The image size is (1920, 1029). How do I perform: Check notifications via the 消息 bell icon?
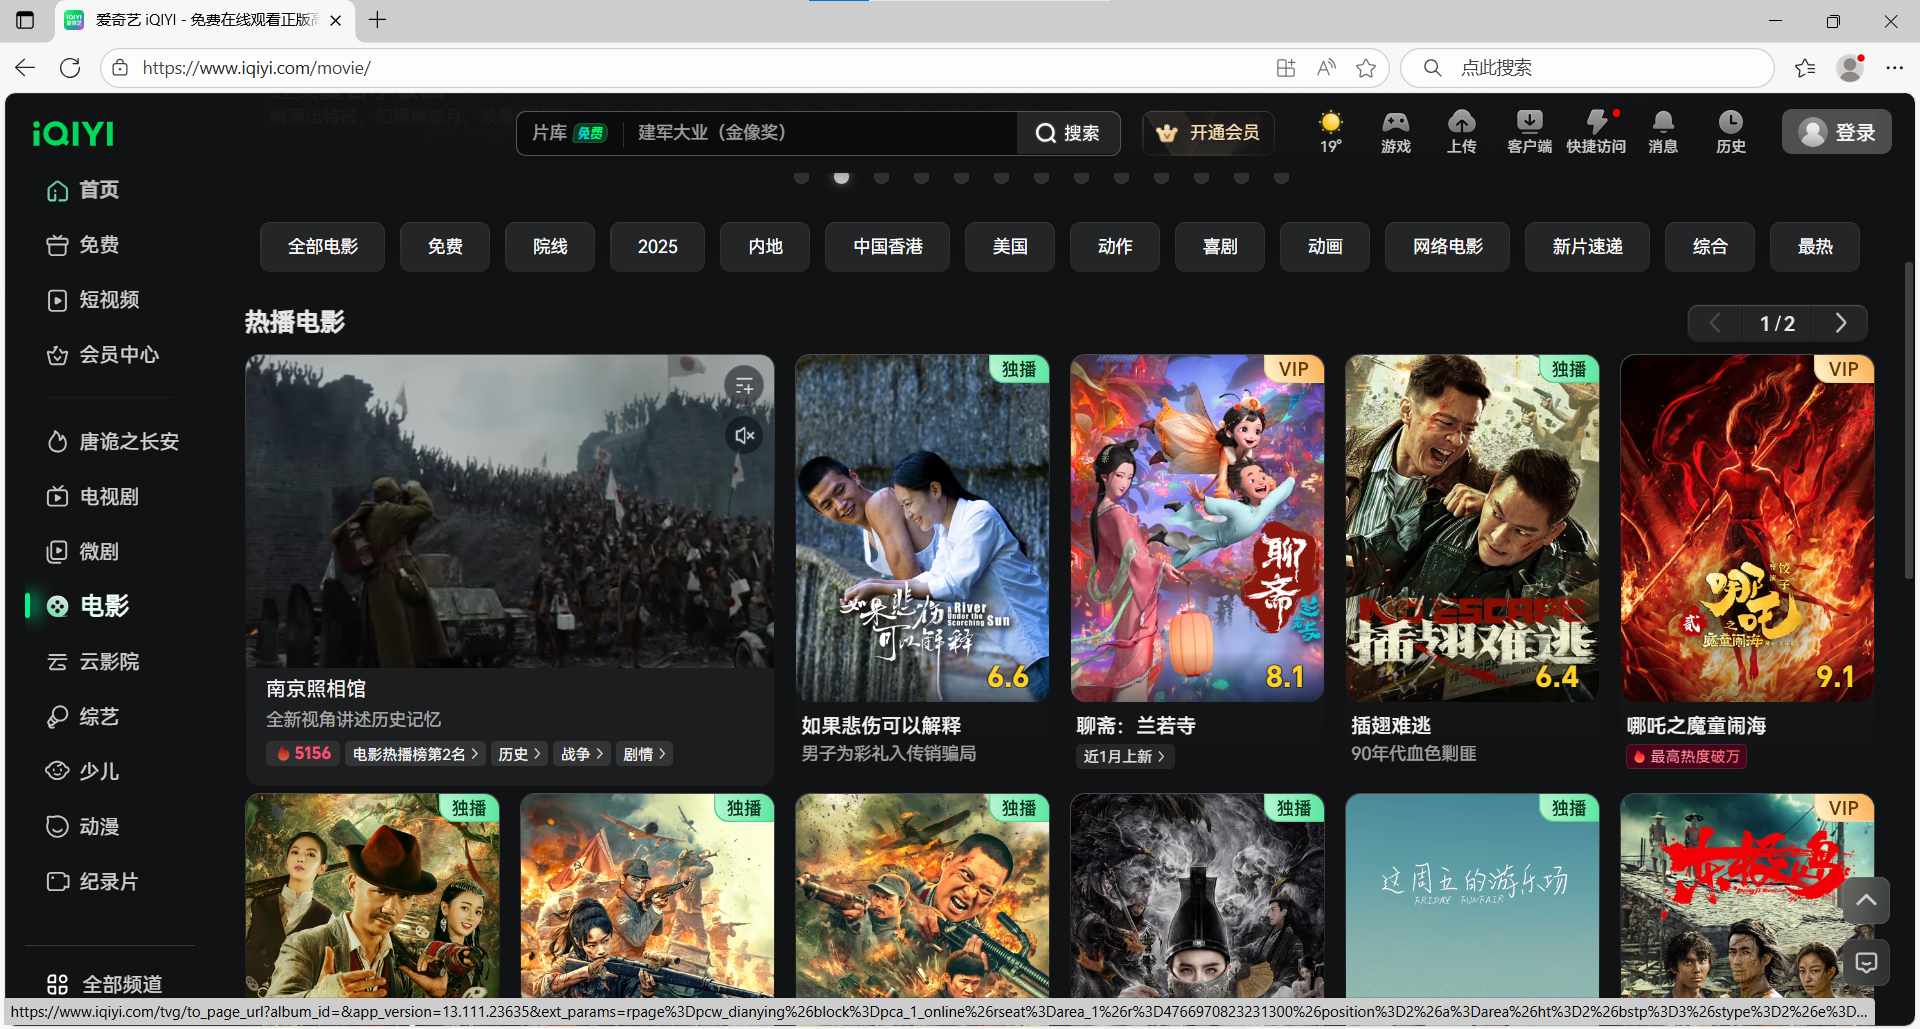click(x=1662, y=132)
